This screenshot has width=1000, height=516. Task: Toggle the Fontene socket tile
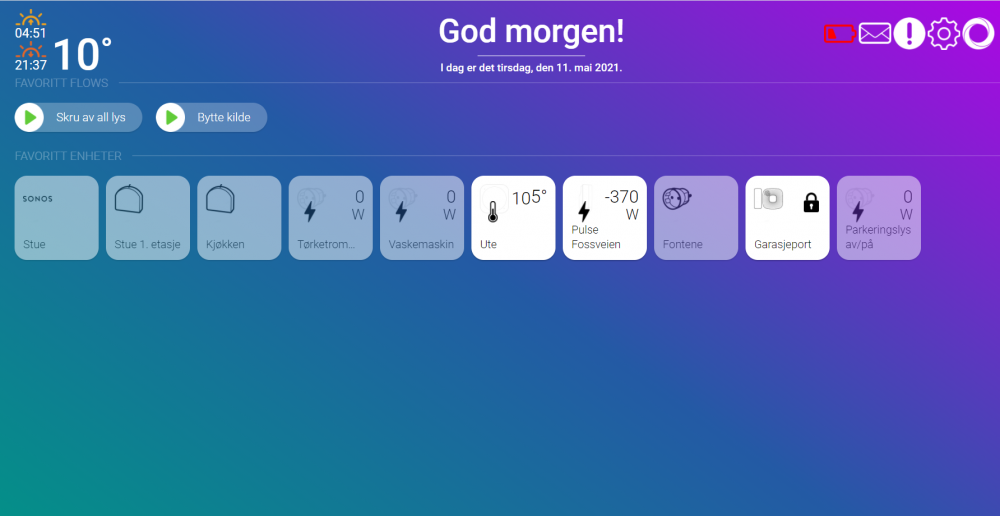coord(696,218)
